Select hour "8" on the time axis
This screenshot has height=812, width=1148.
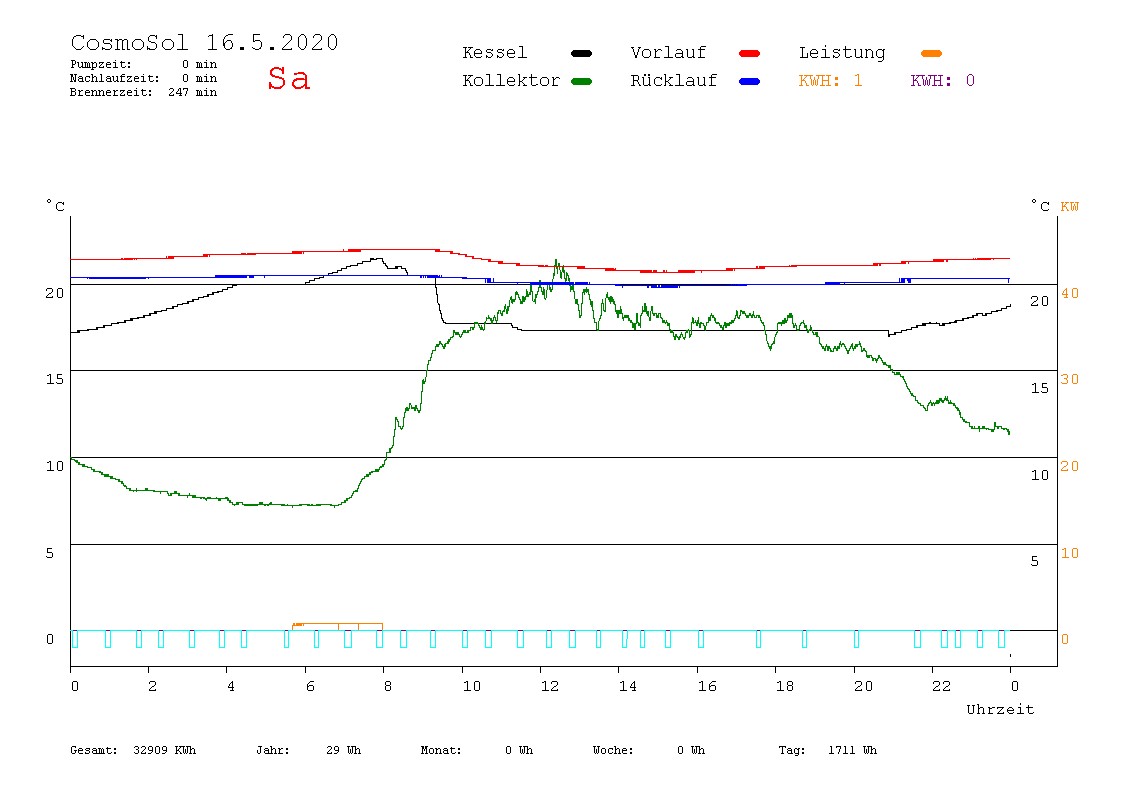(x=387, y=686)
